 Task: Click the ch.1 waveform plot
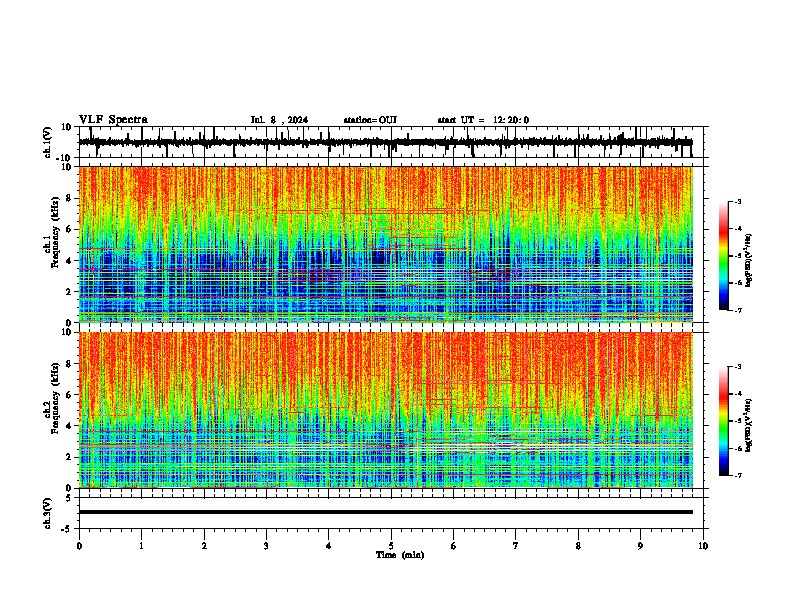[391, 142]
